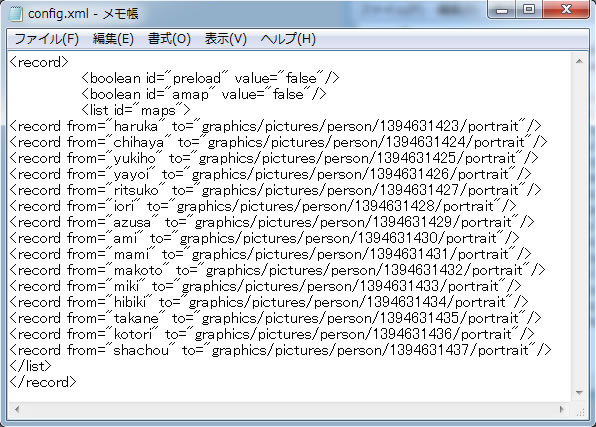This screenshot has width=596, height=427.
Task: Click the horizontal scrollbar left arrow
Action: coord(16,410)
